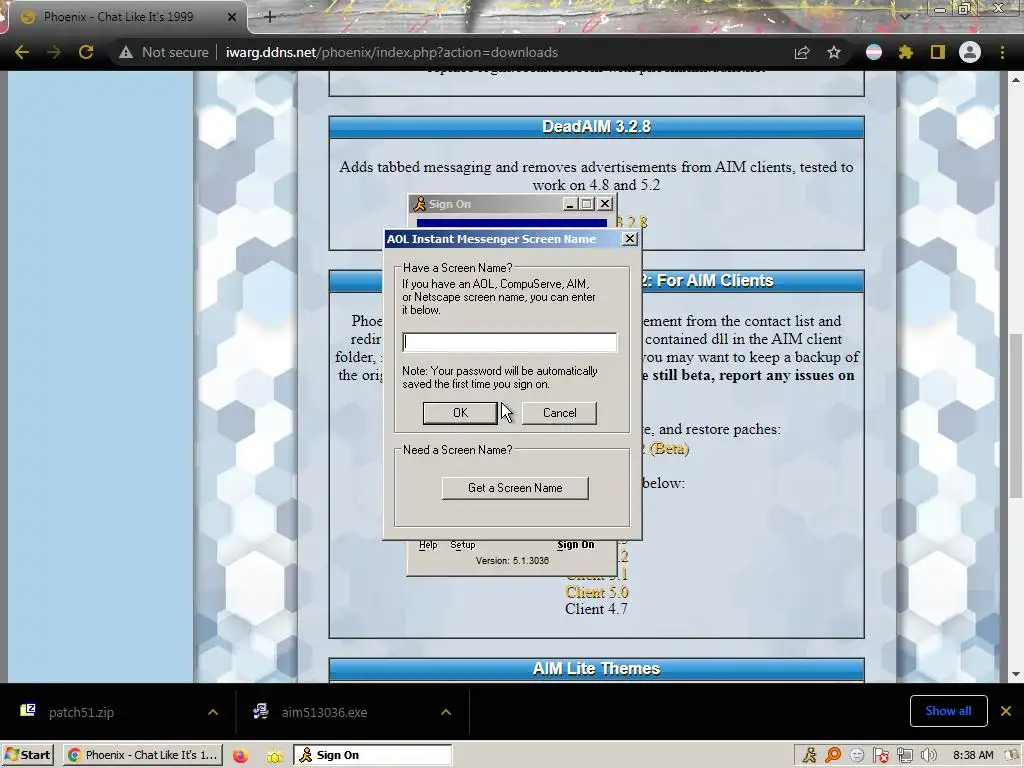Click the gray face tray icon
1024x768 pixels.
pyautogui.click(x=857, y=755)
